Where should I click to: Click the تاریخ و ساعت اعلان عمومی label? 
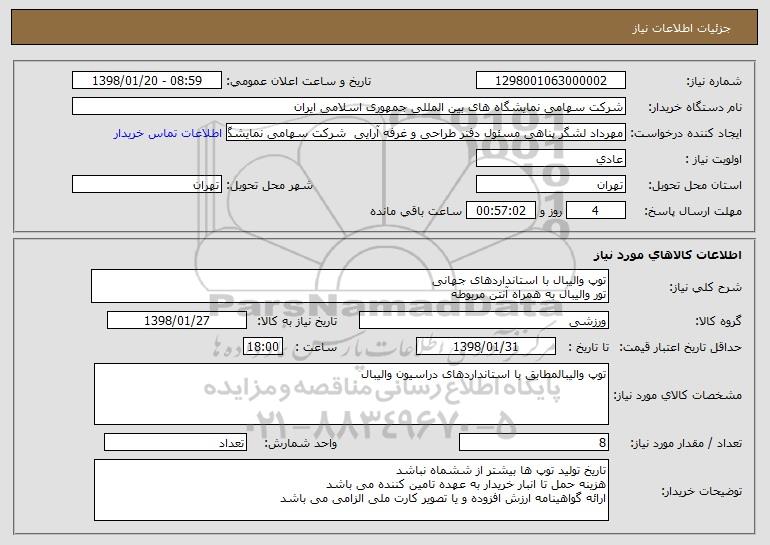299,82
